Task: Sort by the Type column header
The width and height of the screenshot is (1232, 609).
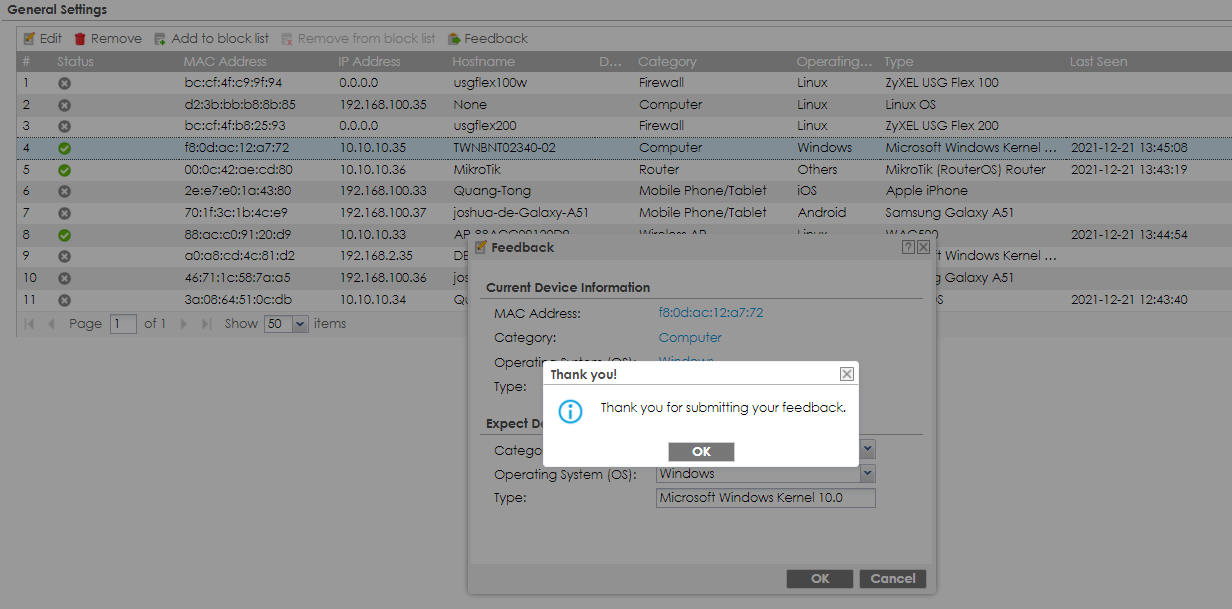Action: pos(899,62)
